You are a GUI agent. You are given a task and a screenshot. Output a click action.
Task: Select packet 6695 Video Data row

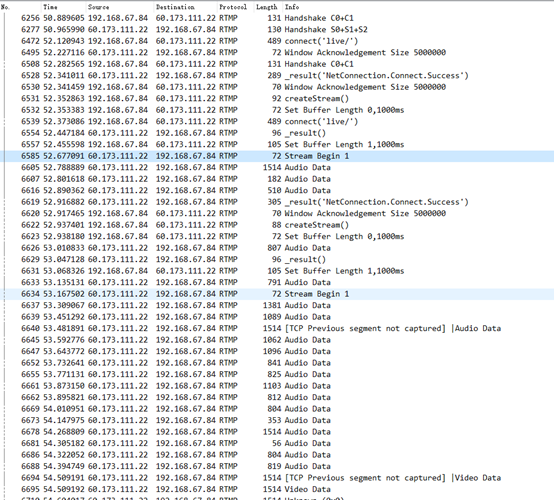click(277, 489)
